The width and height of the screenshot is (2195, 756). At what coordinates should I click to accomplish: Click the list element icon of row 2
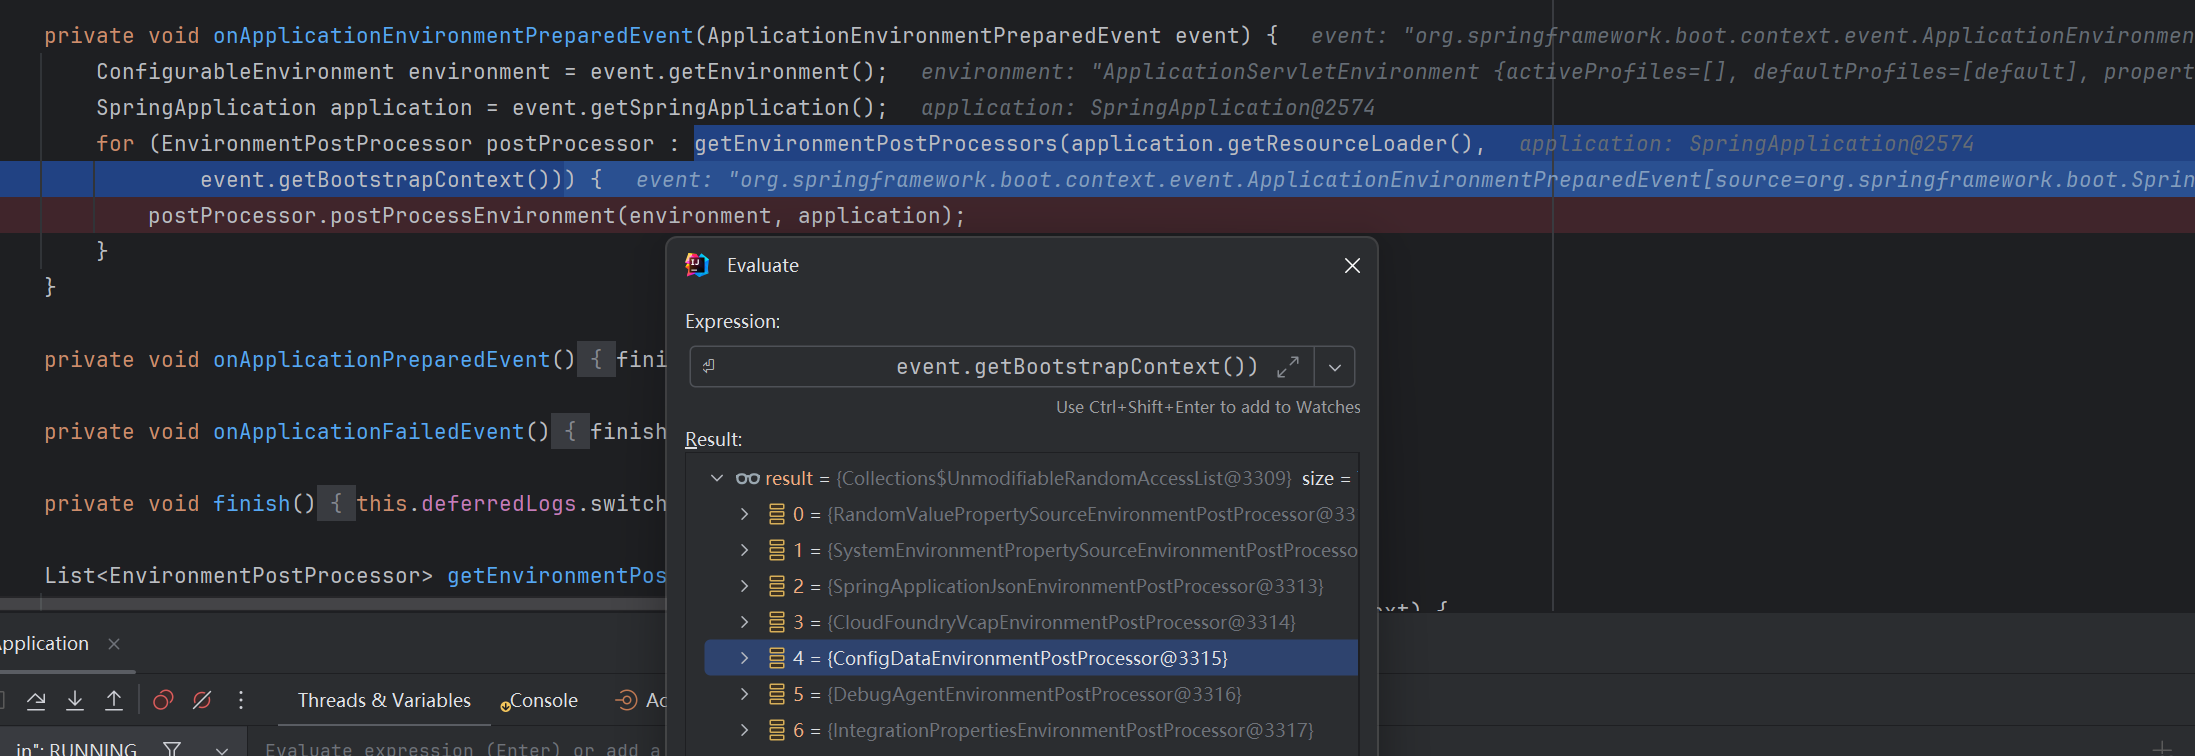pos(776,586)
